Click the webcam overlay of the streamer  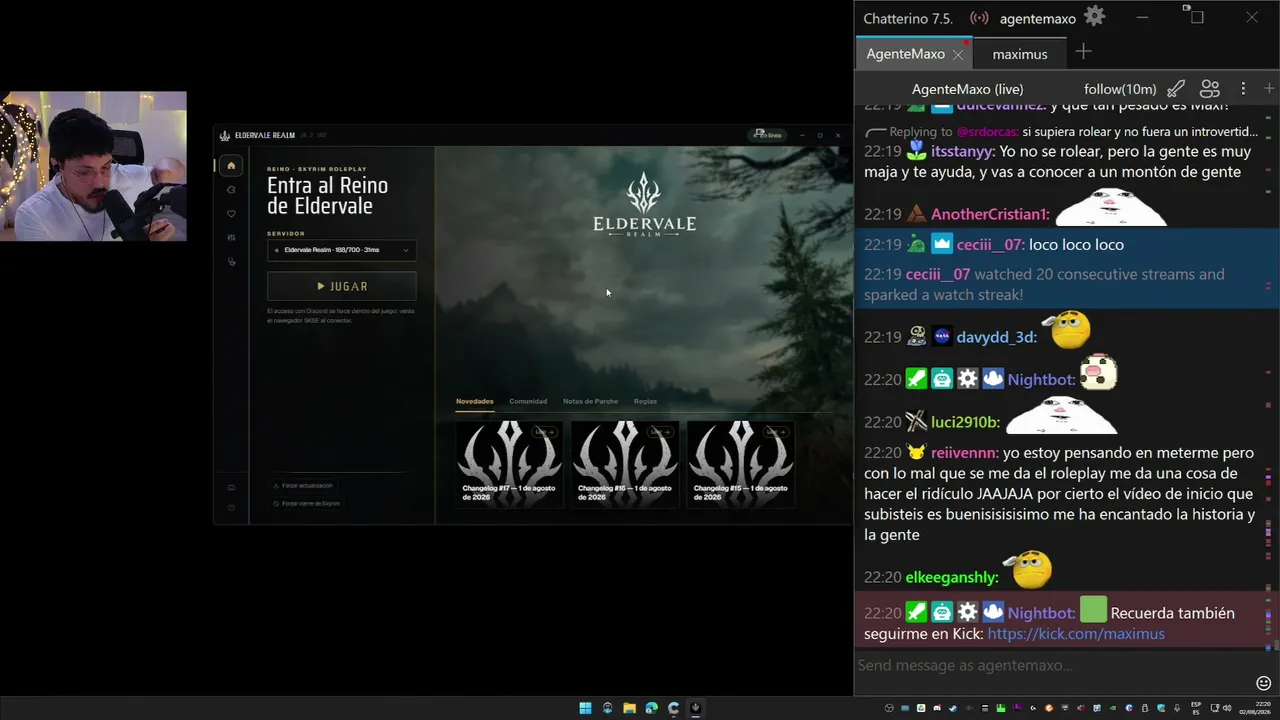point(93,166)
